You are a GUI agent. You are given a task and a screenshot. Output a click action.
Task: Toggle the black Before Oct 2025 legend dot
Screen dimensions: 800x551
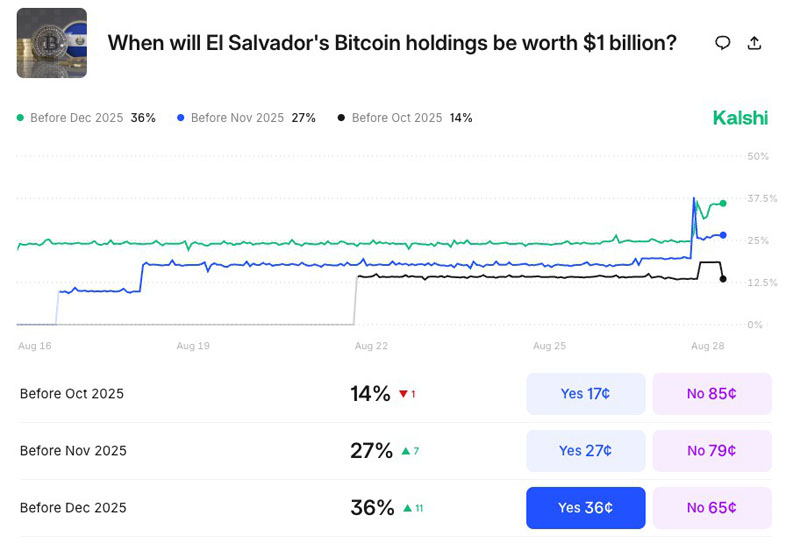point(341,118)
